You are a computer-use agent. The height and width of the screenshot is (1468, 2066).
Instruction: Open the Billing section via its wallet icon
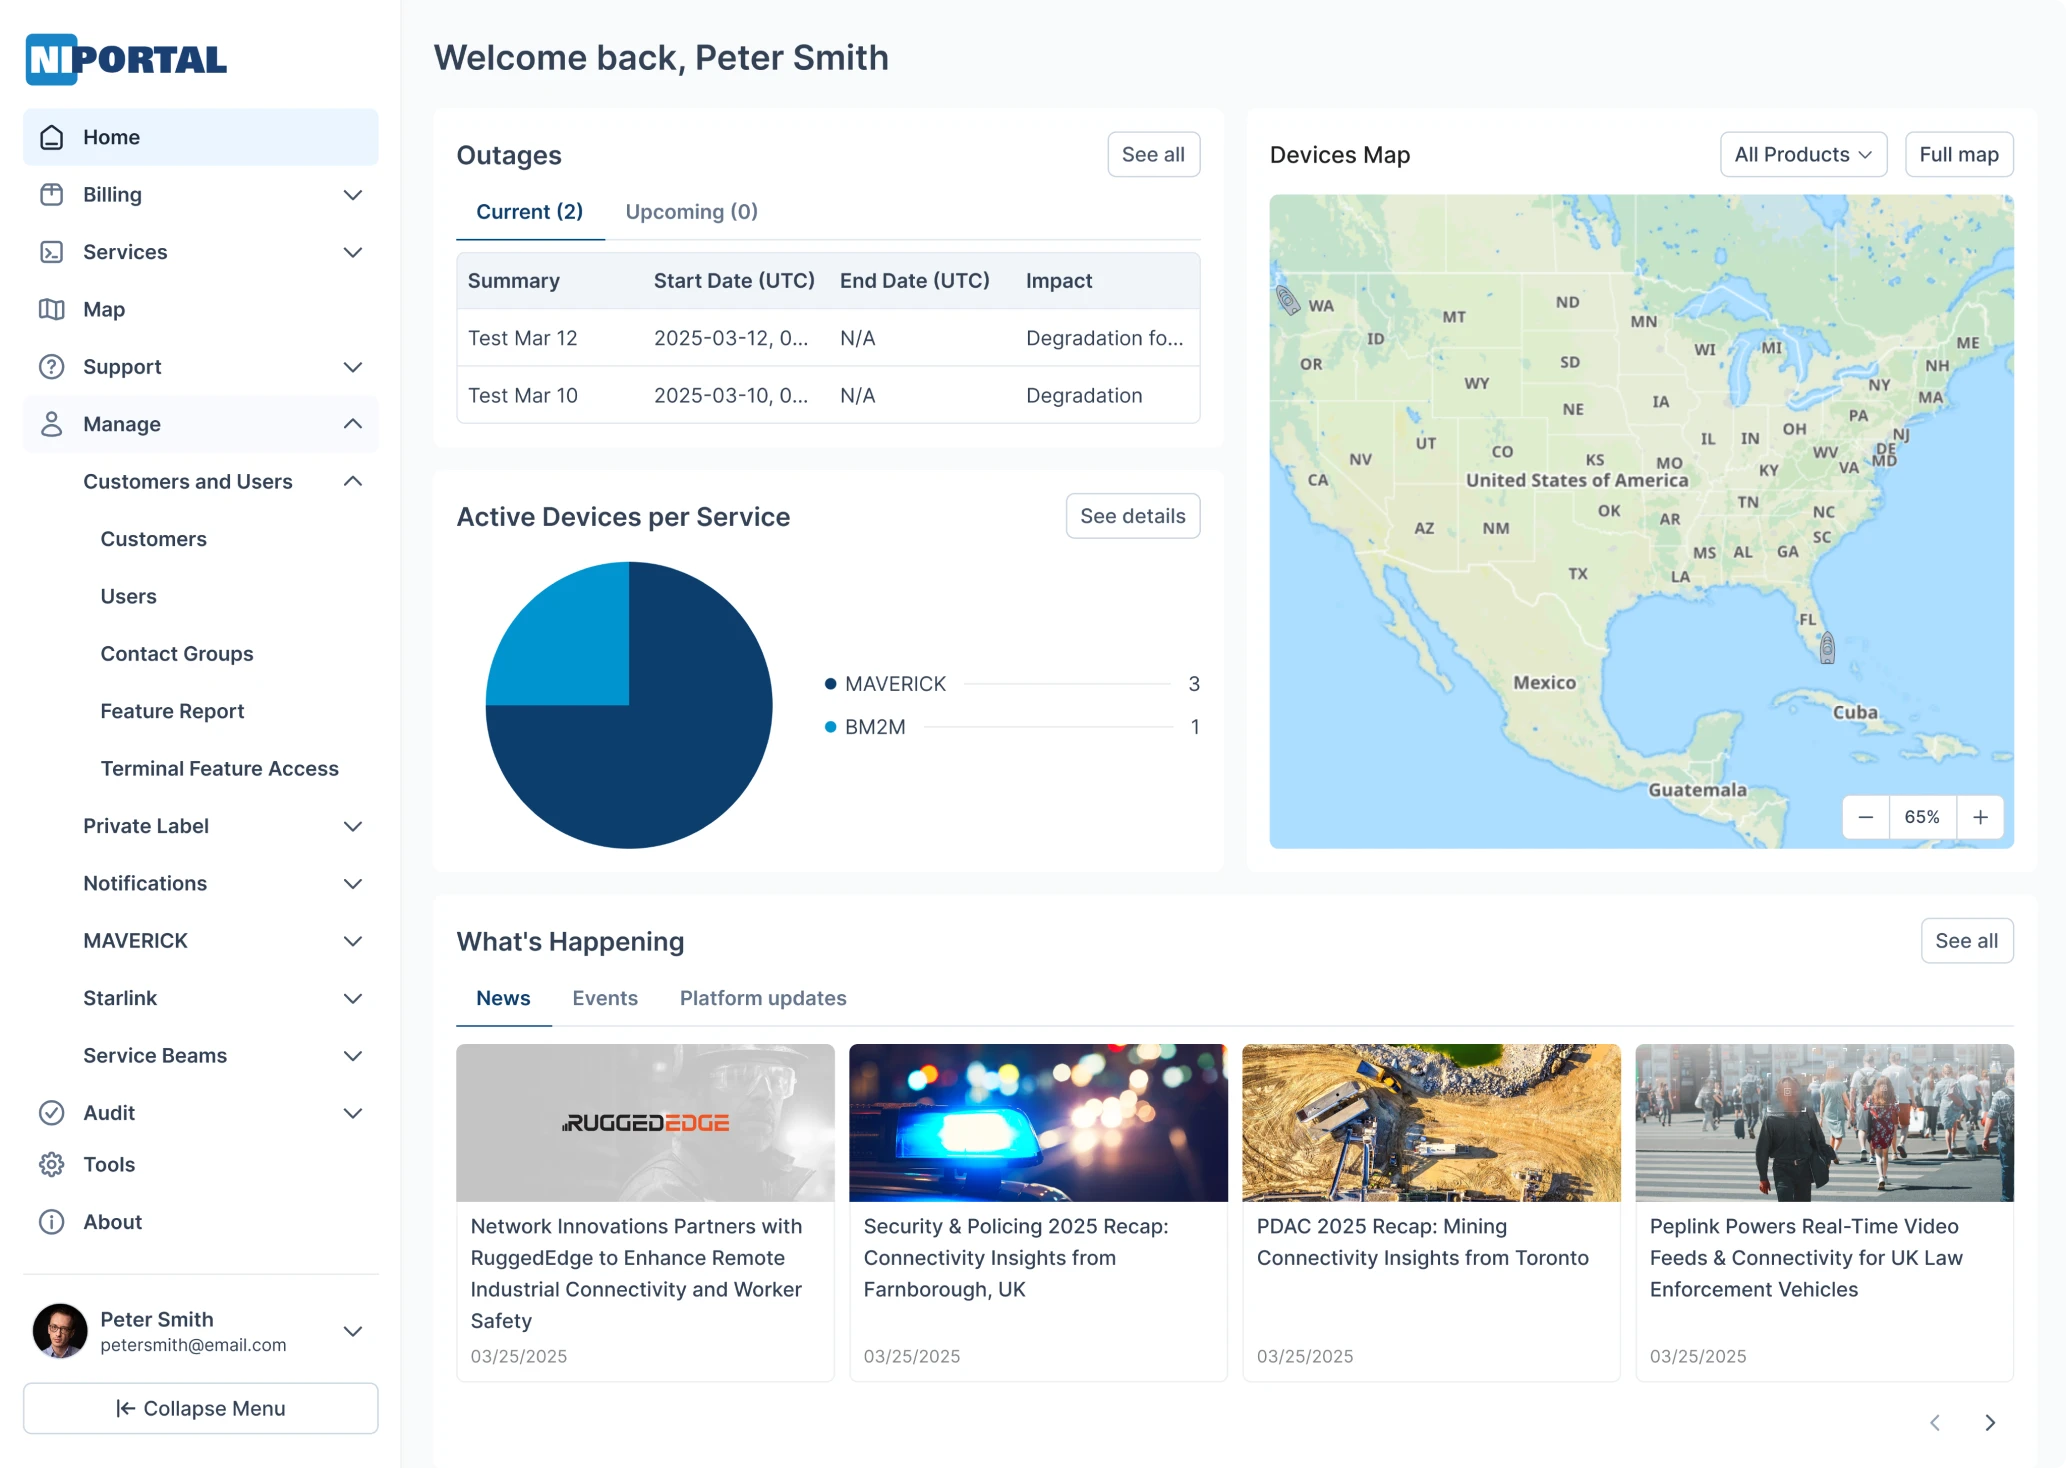coord(51,194)
